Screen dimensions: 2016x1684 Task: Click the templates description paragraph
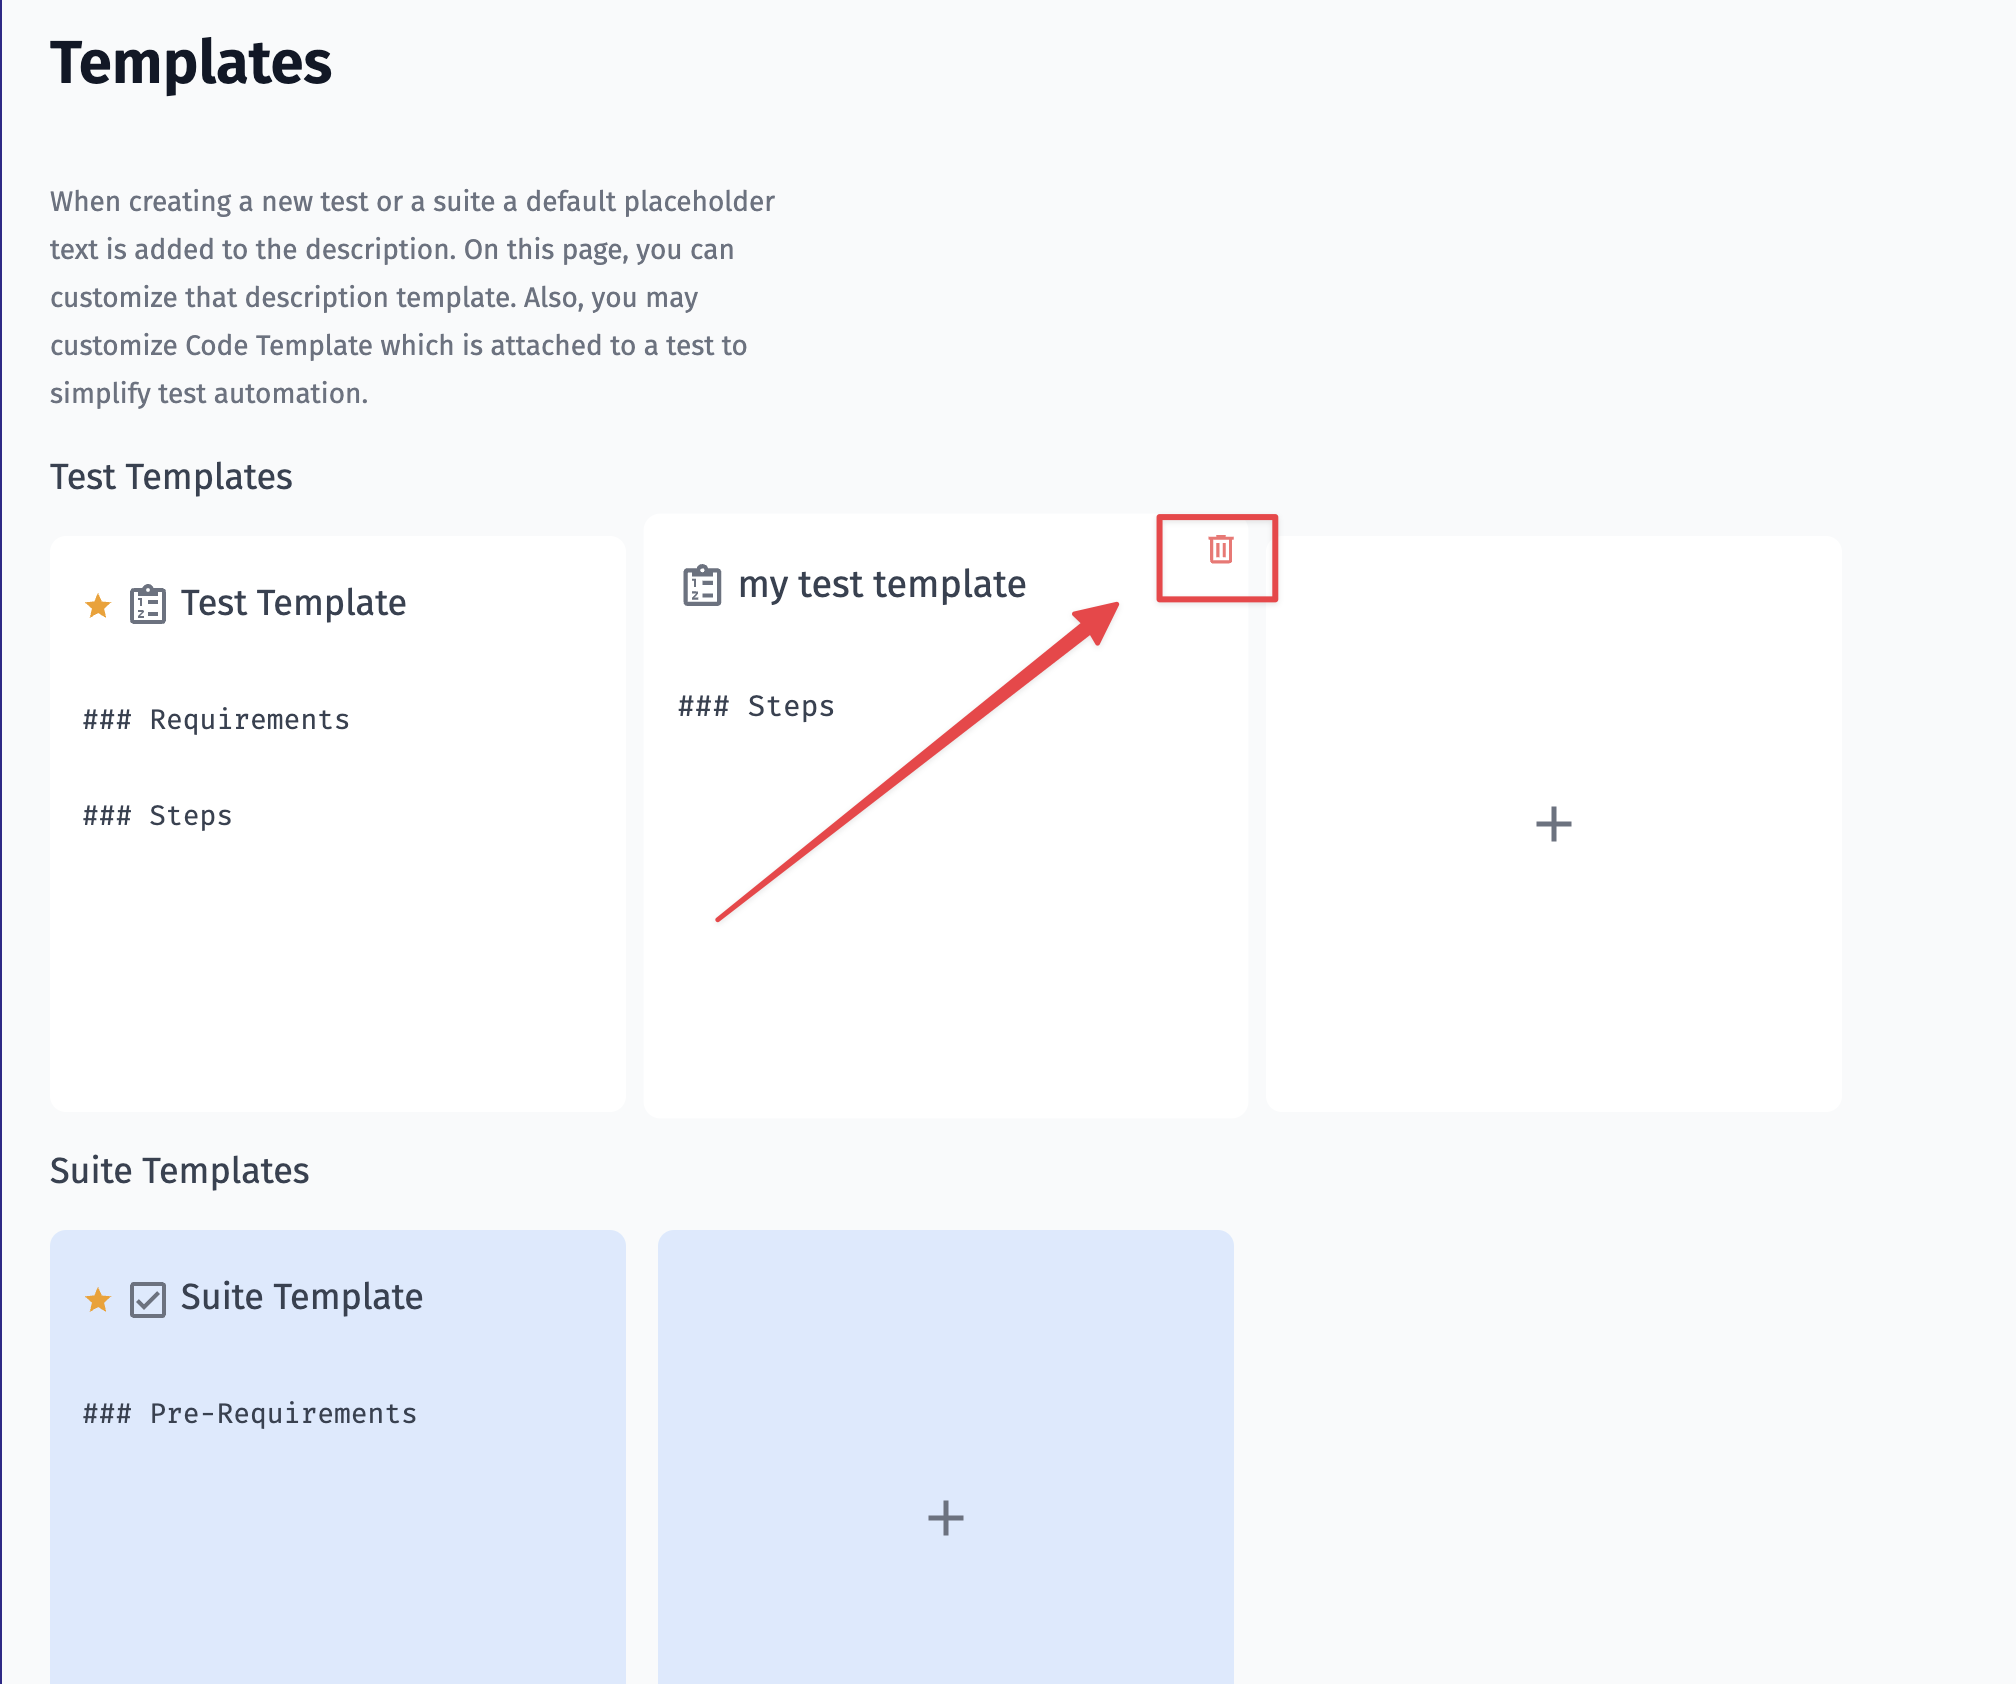coord(412,297)
